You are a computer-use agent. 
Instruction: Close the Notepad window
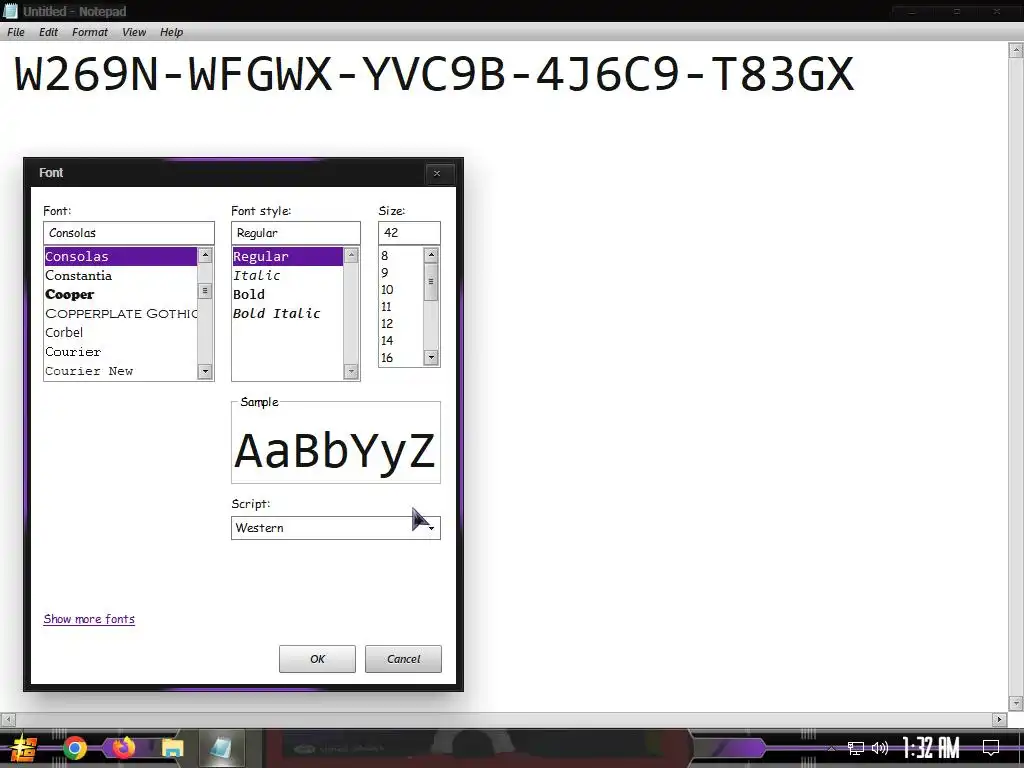pos(997,11)
